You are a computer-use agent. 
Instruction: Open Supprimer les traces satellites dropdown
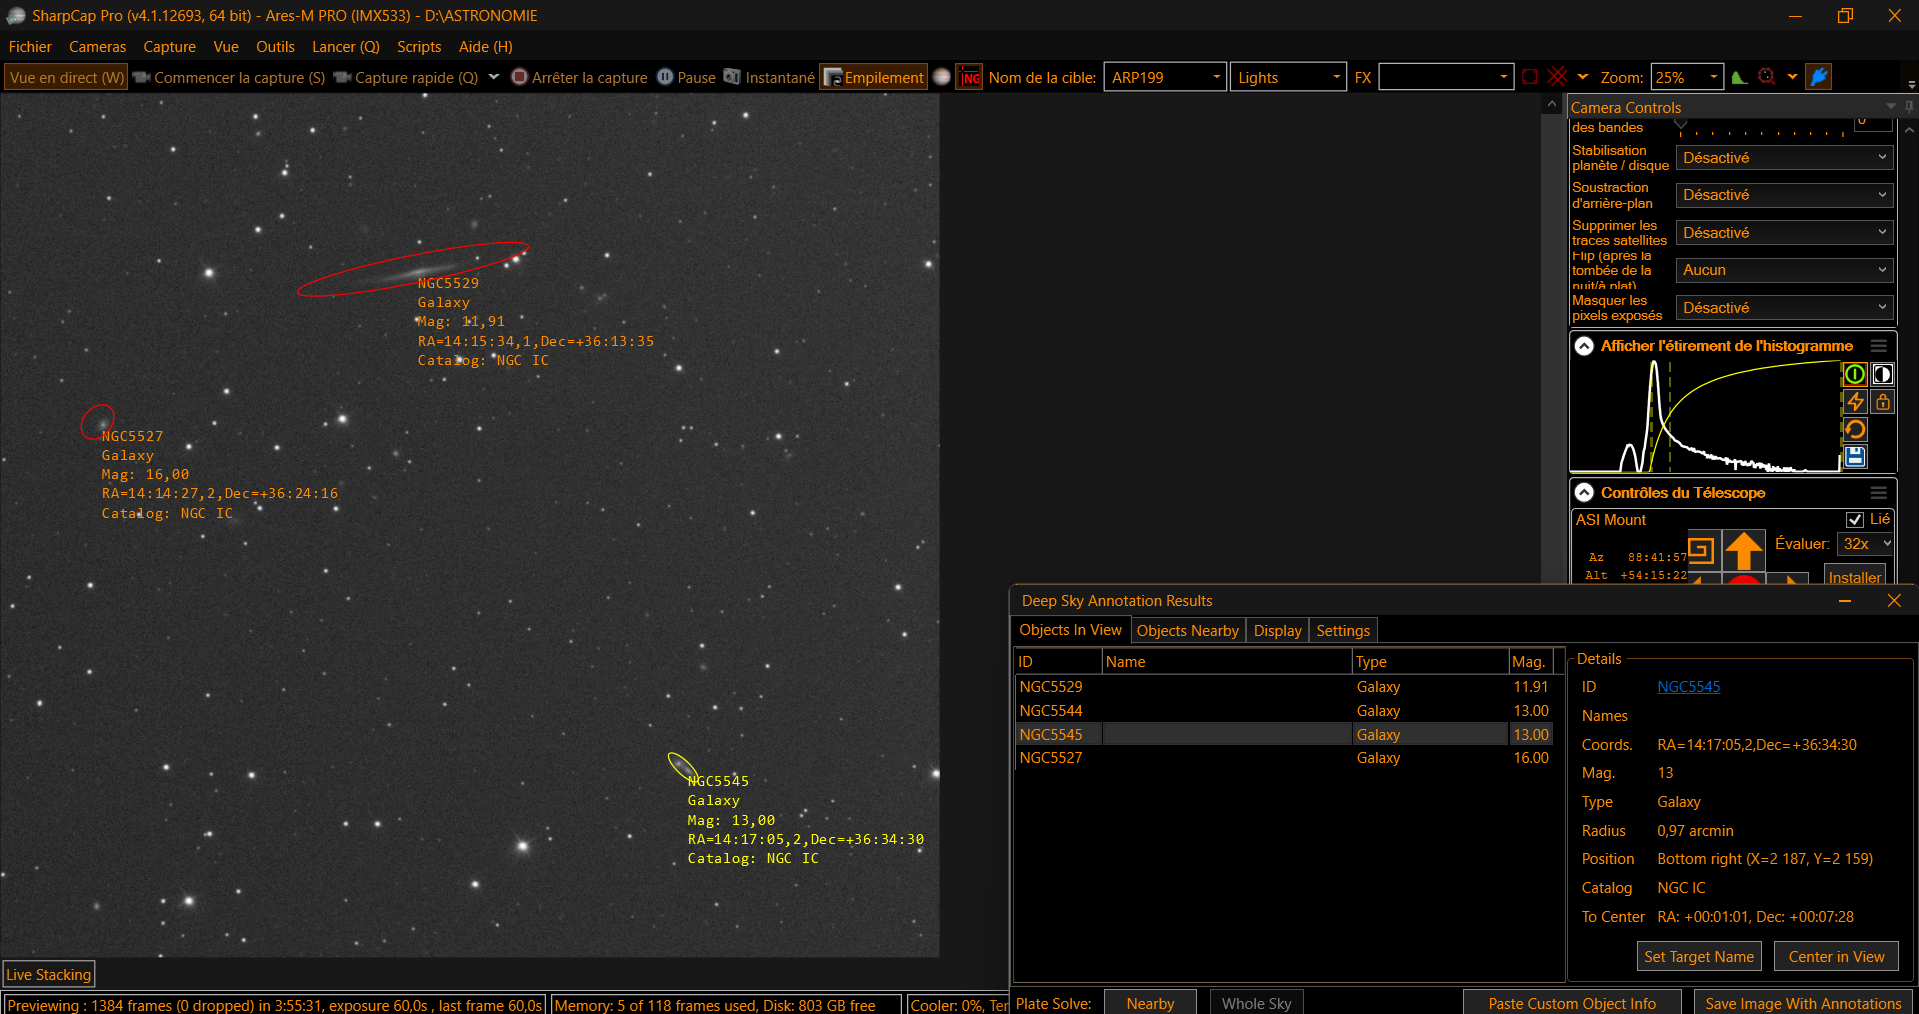(x=1784, y=233)
